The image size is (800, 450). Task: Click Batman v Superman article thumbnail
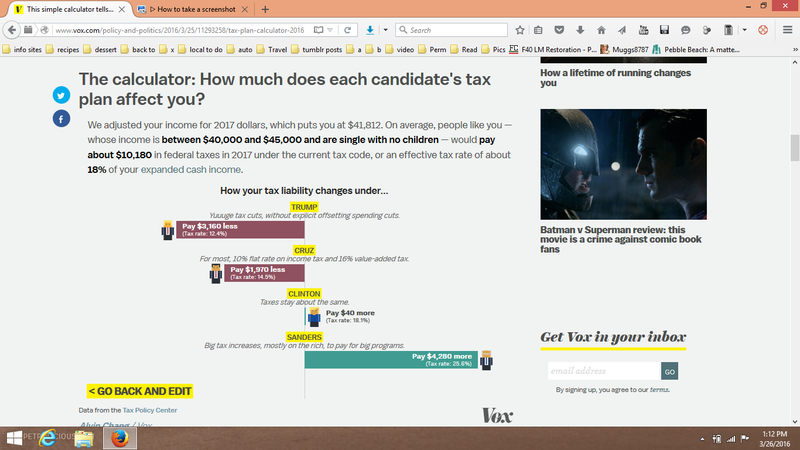[x=623, y=164]
